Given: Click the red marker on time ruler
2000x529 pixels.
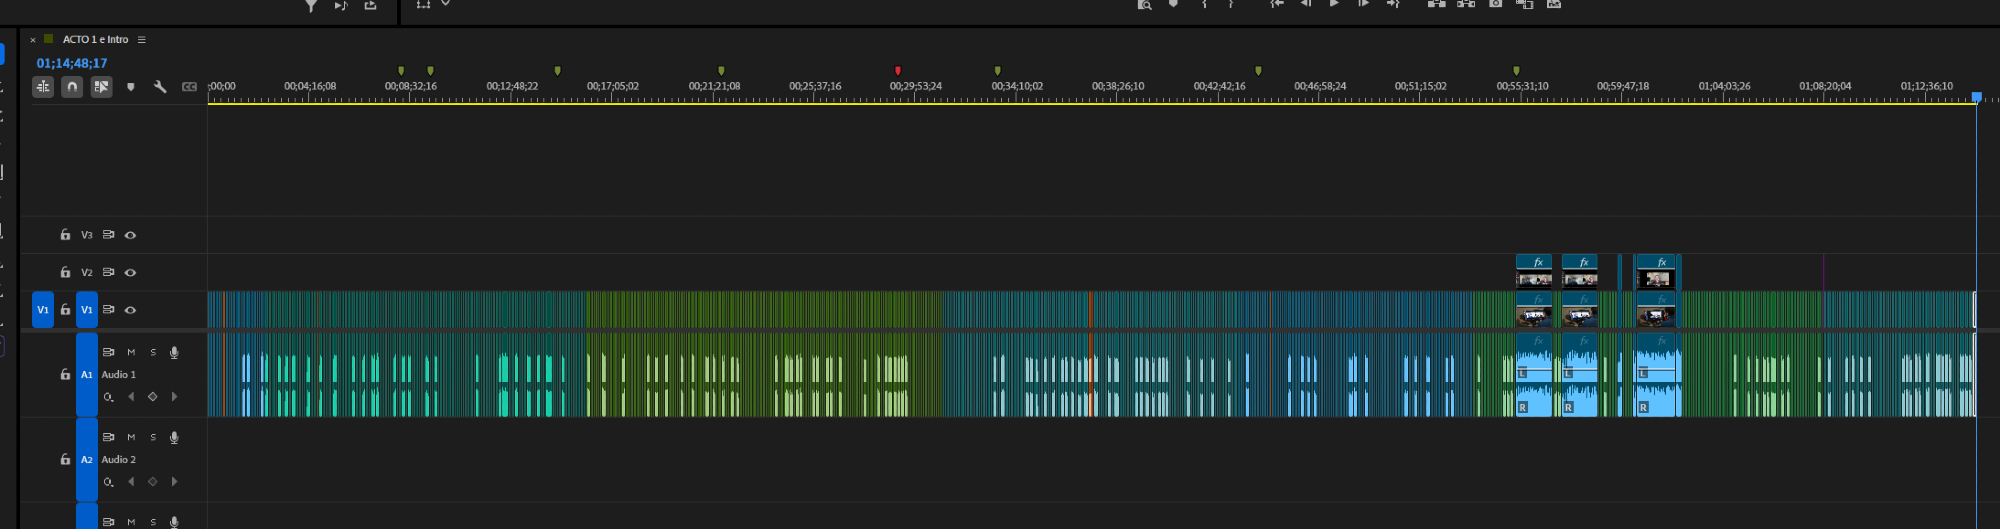Looking at the screenshot, I should tap(898, 71).
